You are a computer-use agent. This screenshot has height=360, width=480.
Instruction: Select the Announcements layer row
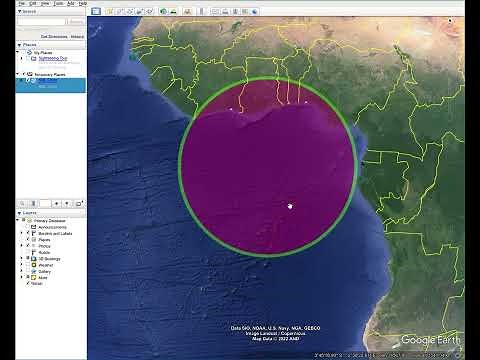click(x=52, y=227)
